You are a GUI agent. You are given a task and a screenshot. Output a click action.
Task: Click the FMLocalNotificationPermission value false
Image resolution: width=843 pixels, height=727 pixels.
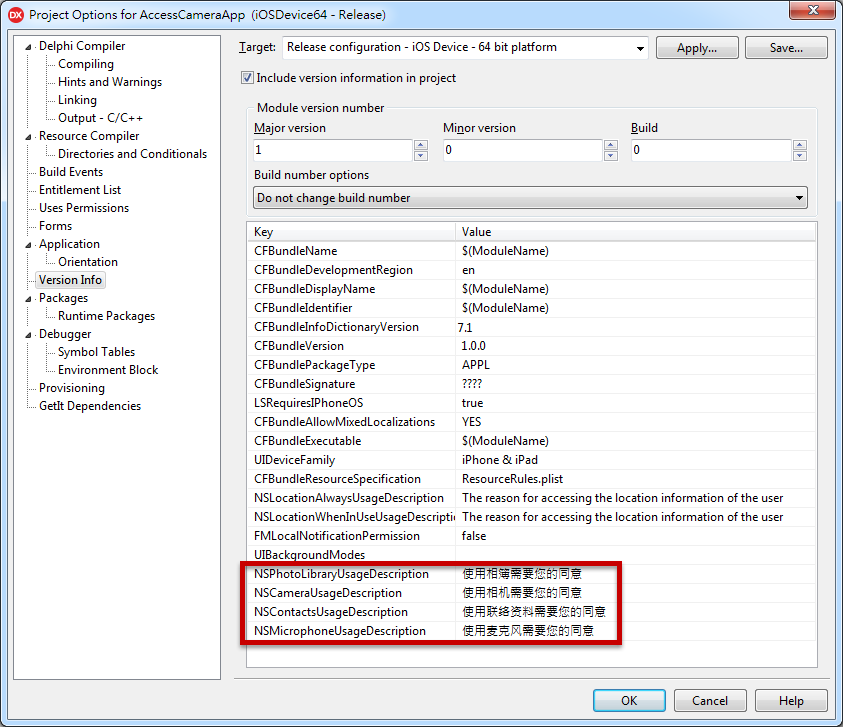474,536
